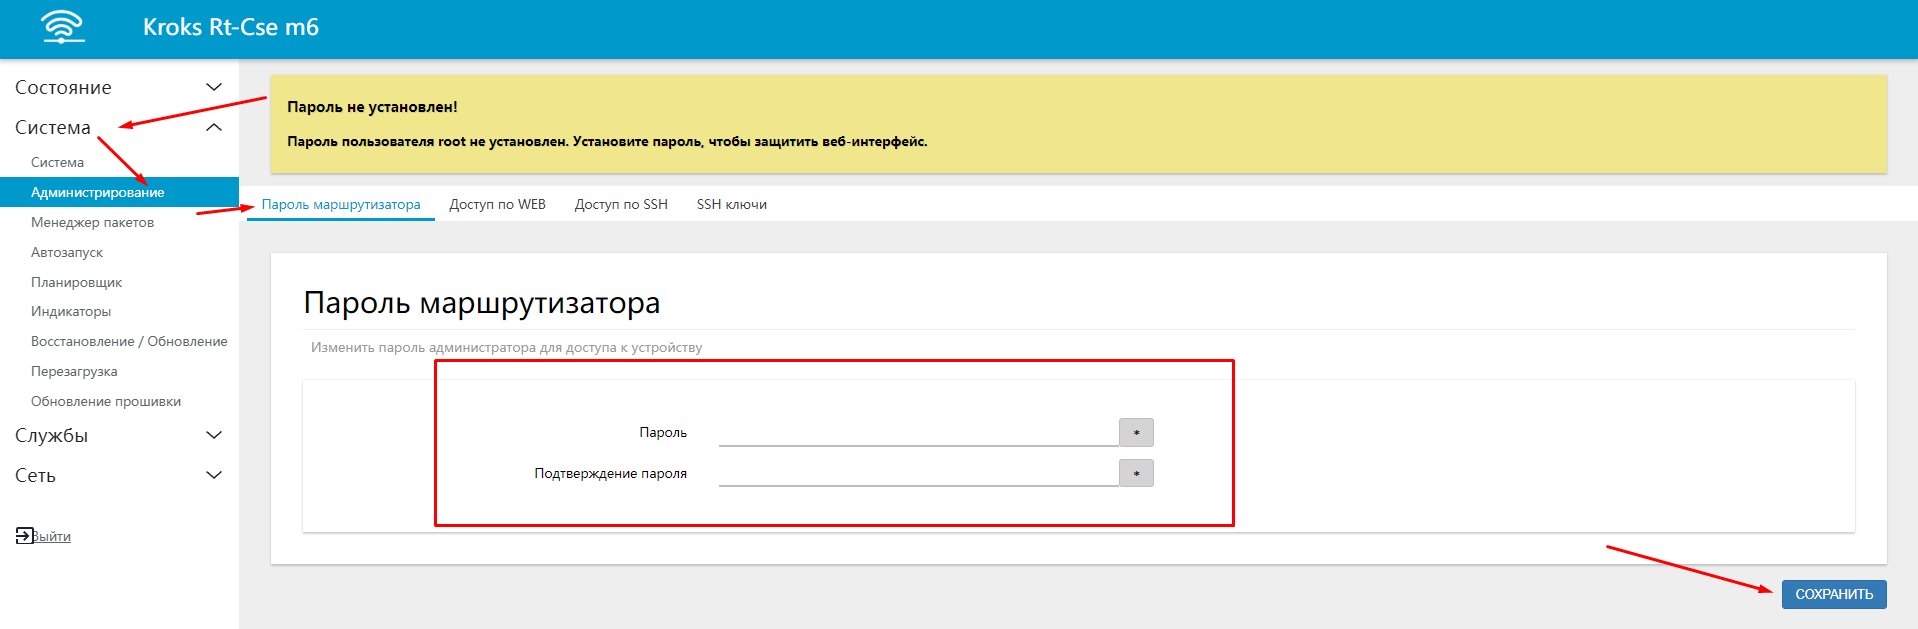Reveal password with asterisk button beside Пароль
Viewport: 1918px width, 629px height.
tap(1136, 432)
